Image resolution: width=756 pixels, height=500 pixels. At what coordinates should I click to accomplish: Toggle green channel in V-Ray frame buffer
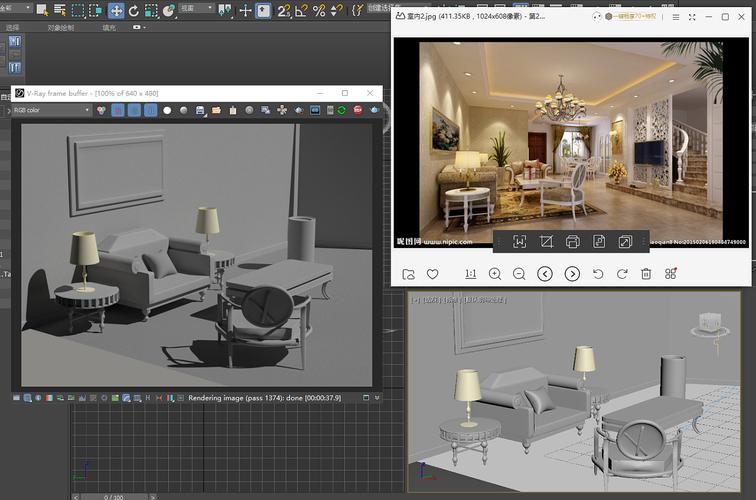(134, 110)
